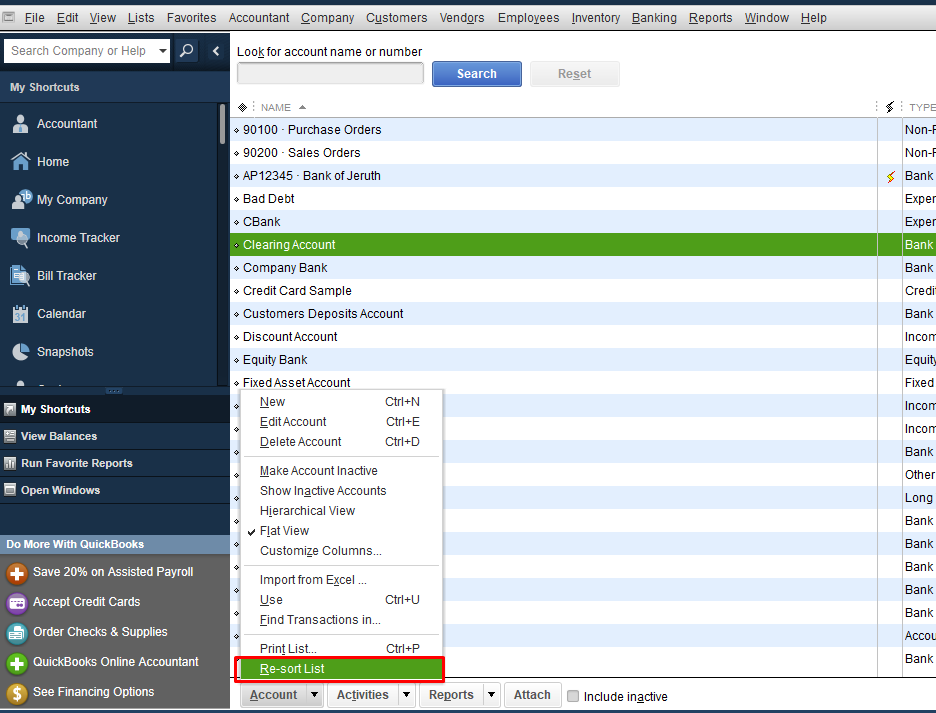Open the search scope dropdown arrow
The image size is (936, 713).
(x=162, y=51)
